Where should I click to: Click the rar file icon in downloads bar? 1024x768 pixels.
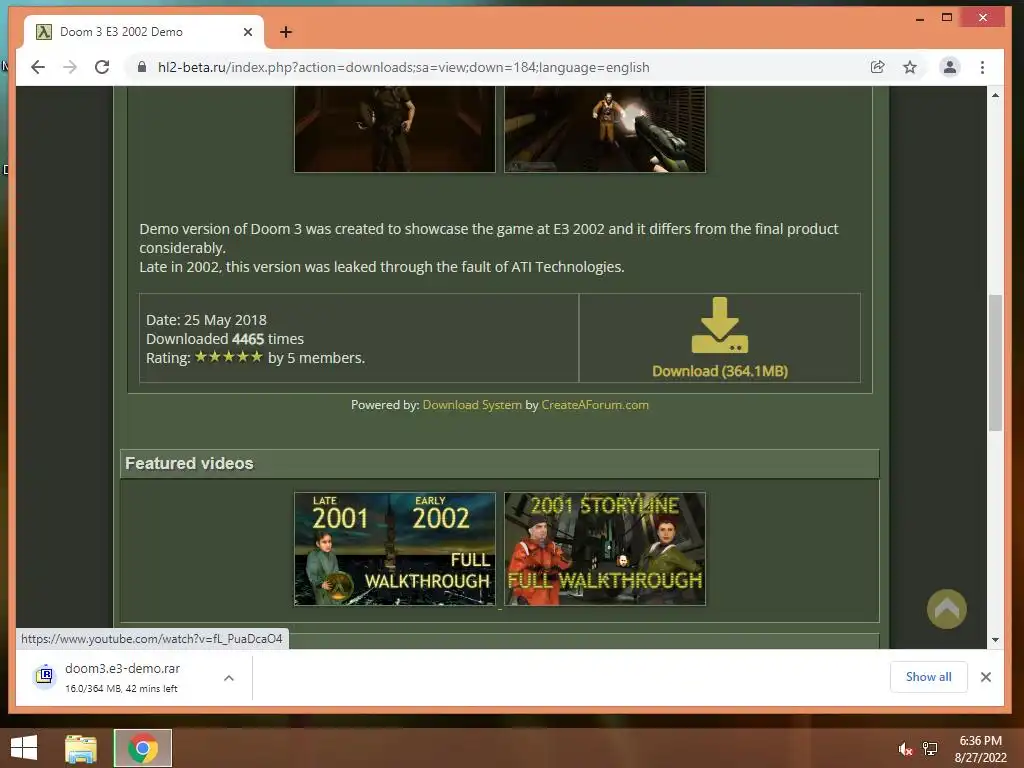pos(44,675)
